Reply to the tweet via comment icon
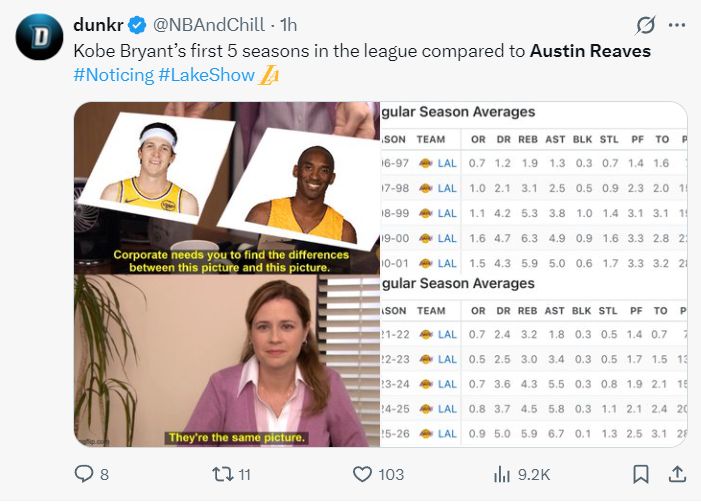 pyautogui.click(x=85, y=474)
